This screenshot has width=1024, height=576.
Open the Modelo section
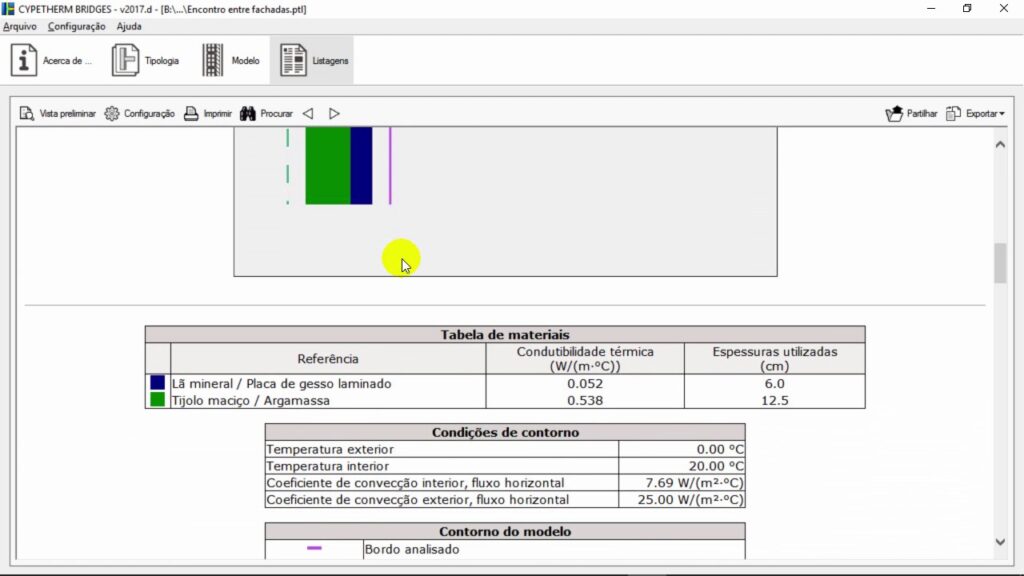click(x=213, y=60)
